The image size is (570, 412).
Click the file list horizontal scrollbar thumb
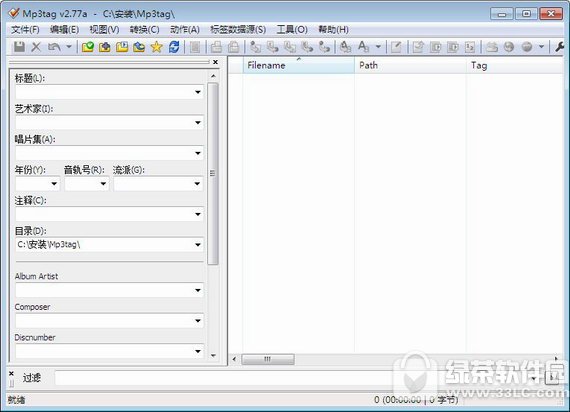268,359
